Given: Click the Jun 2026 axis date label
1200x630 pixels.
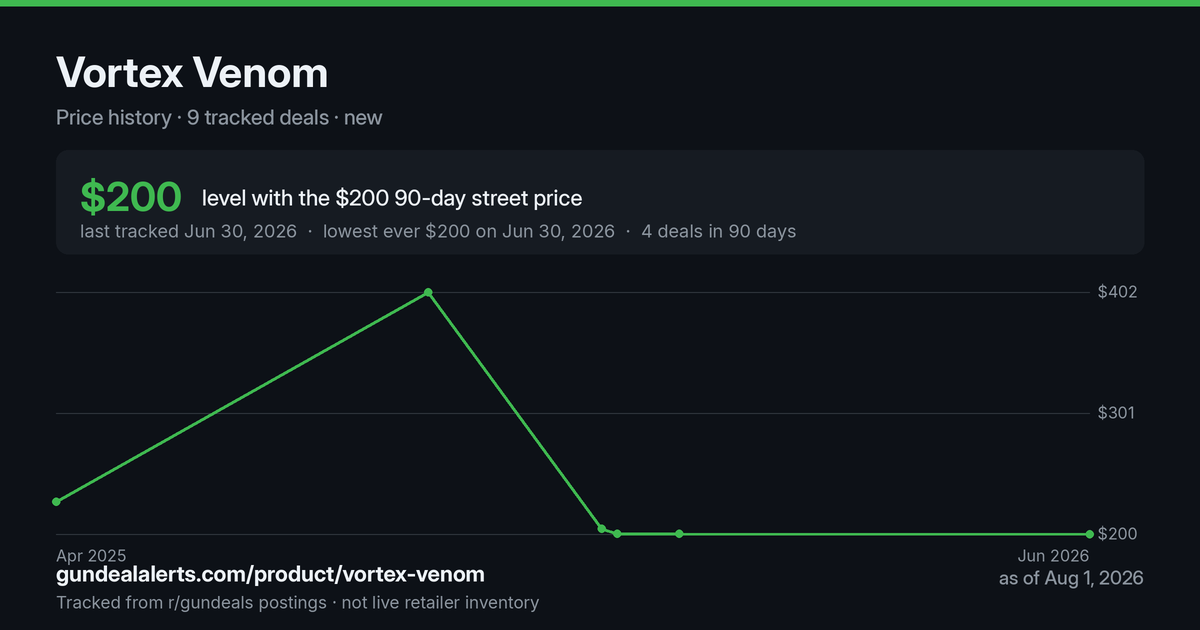Looking at the screenshot, I should coord(1053,555).
